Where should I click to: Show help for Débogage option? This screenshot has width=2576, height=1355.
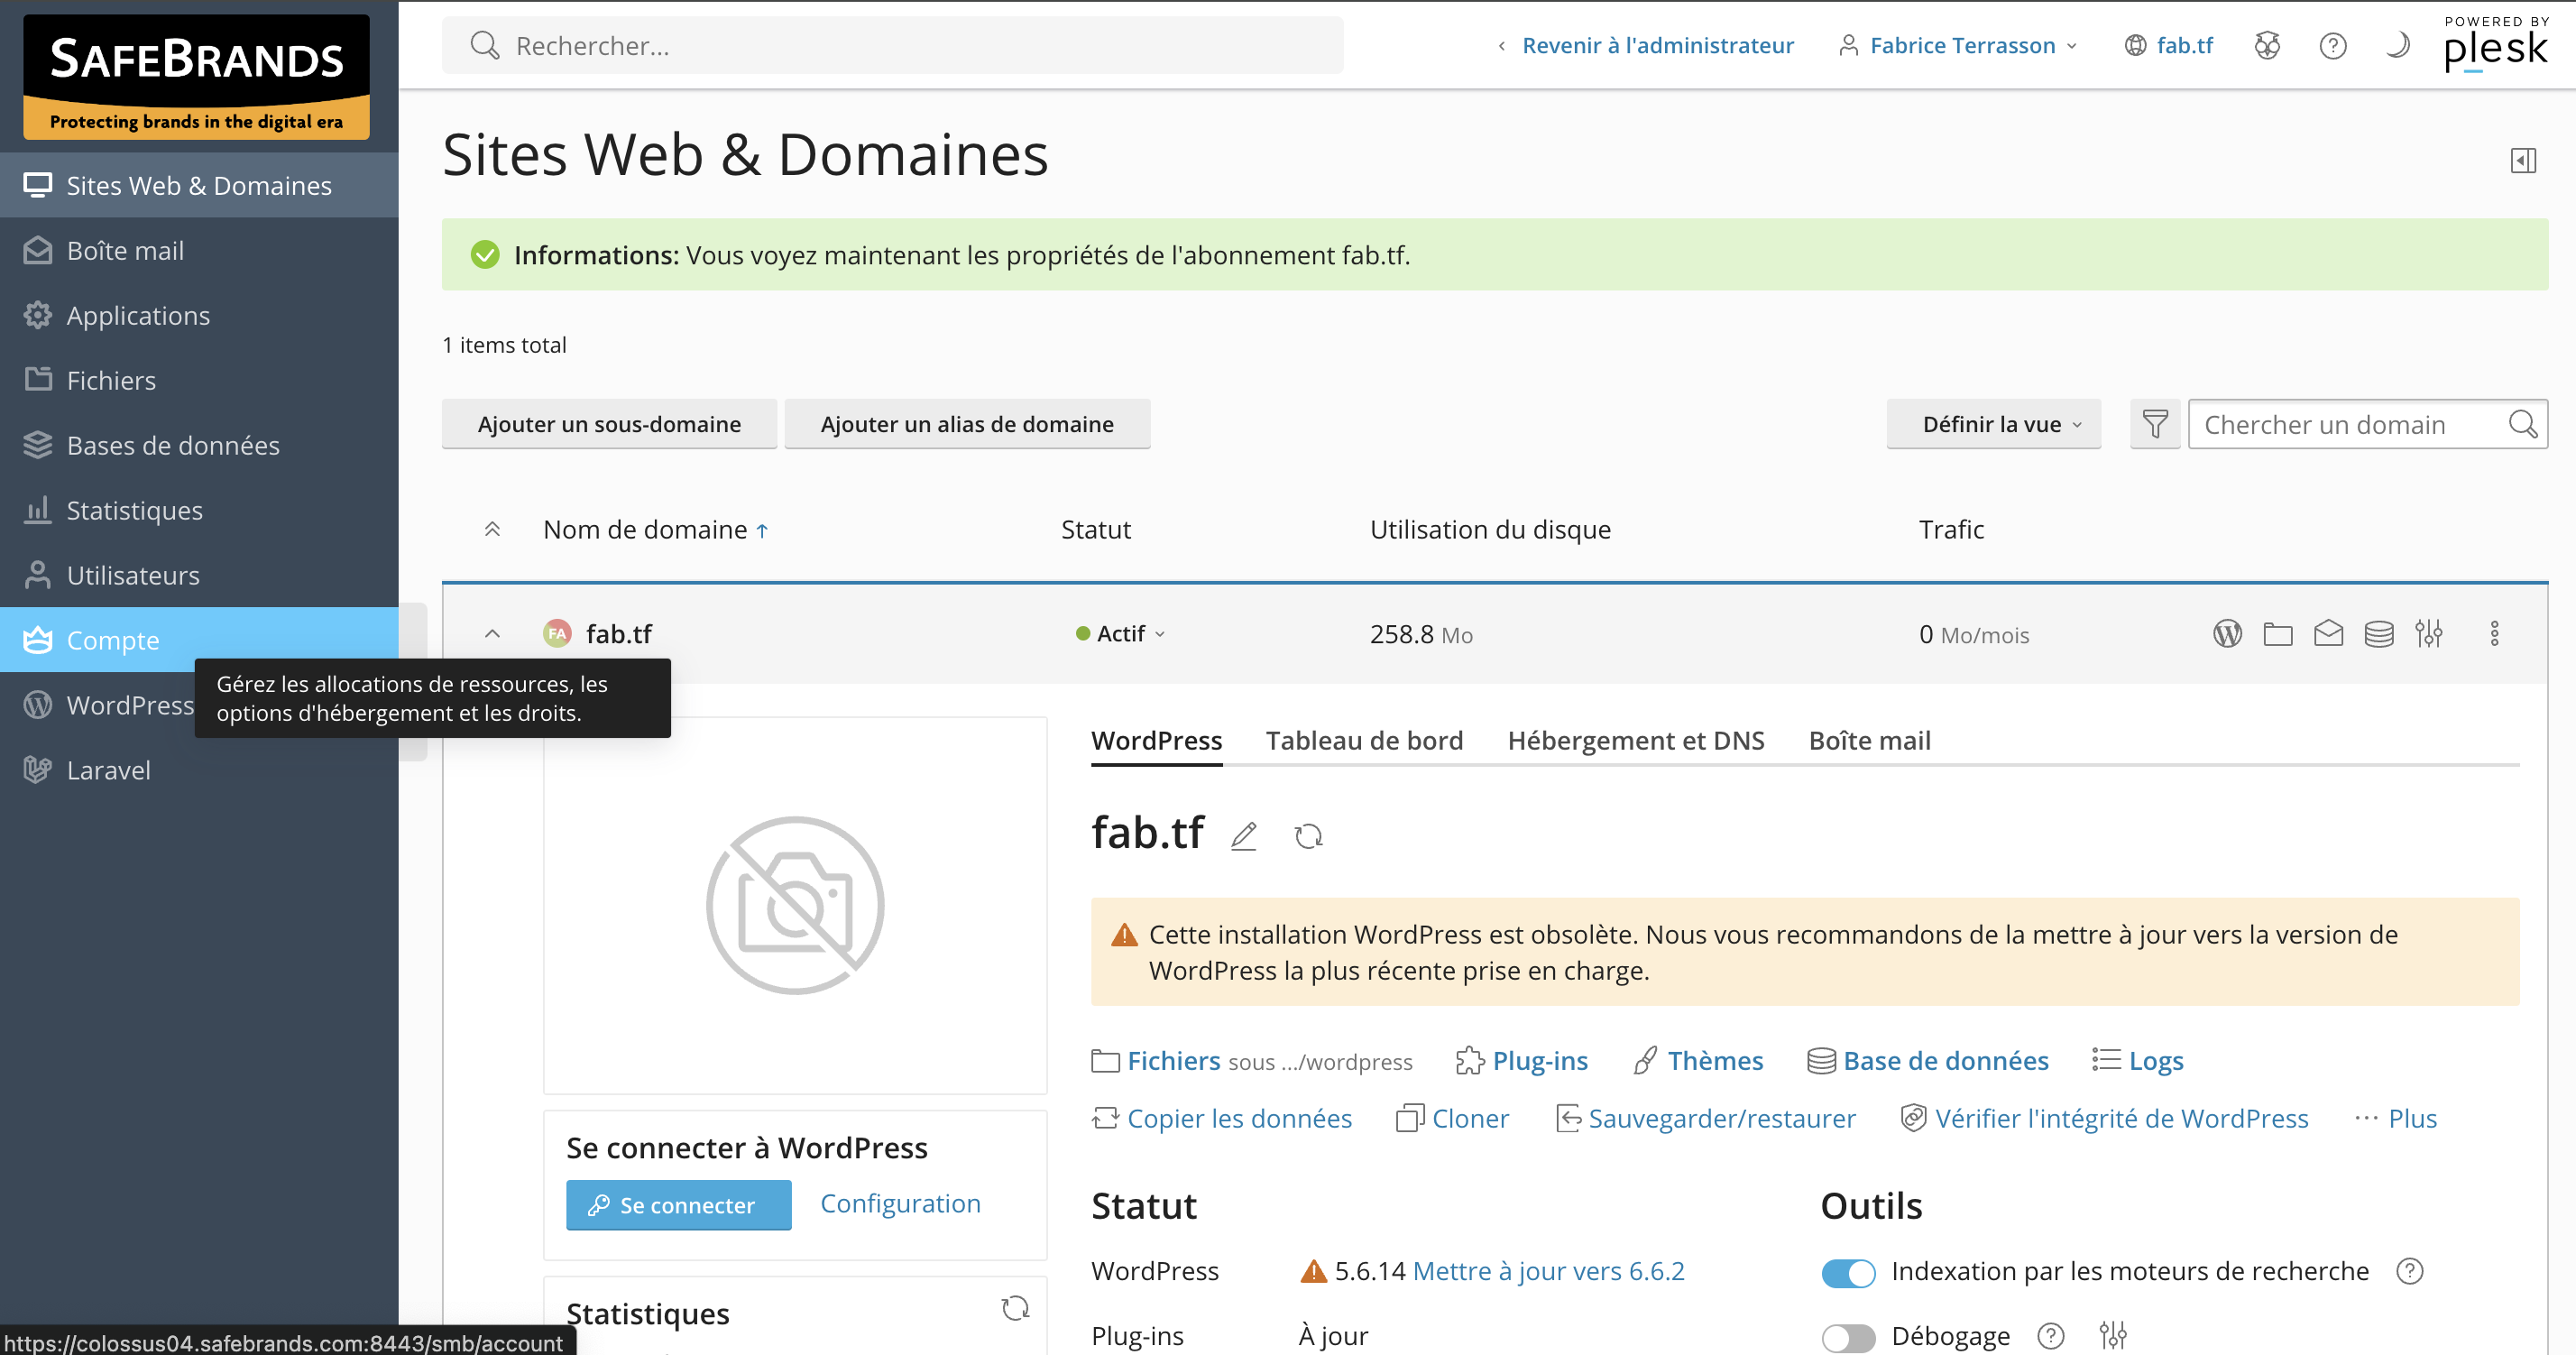point(2050,1336)
